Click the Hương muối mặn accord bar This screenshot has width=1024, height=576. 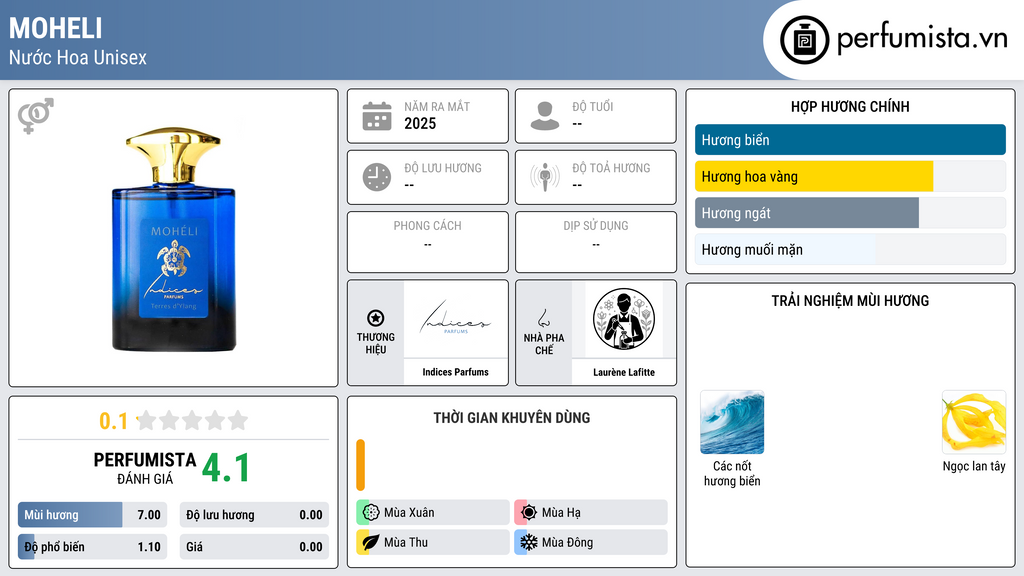850,249
